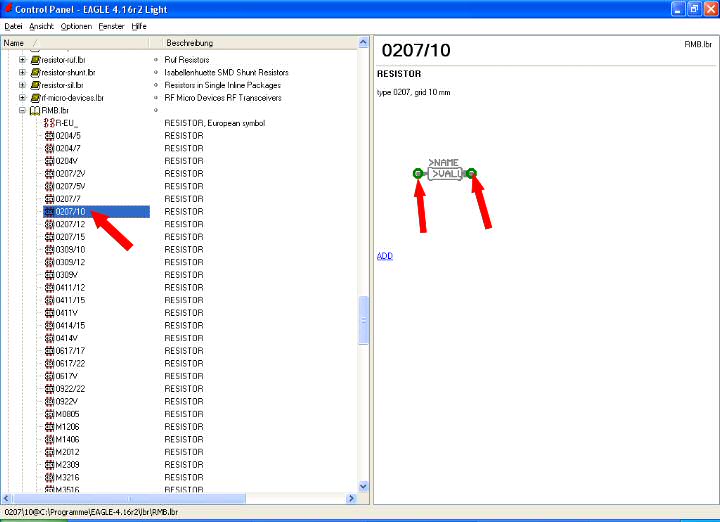The width and height of the screenshot is (720, 522).
Task: Click the resistor-shunt.lbr library icon
Action: 35,73
